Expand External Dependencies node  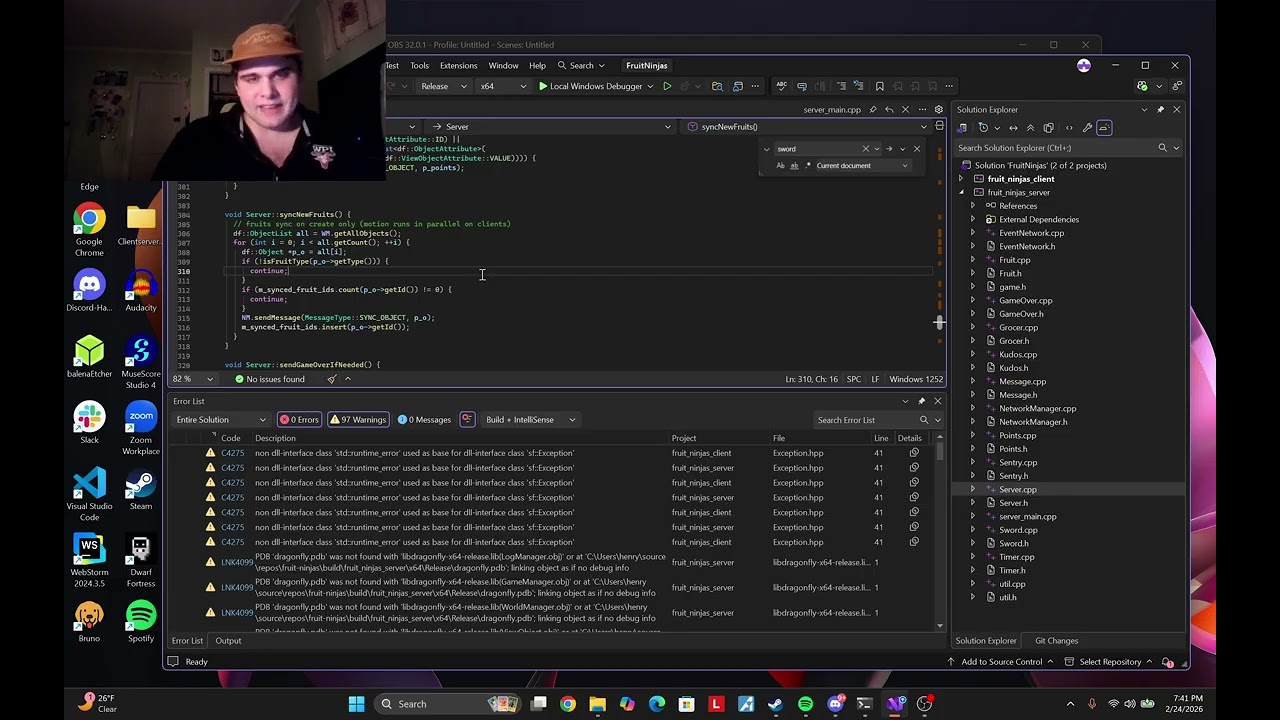pos(973,219)
